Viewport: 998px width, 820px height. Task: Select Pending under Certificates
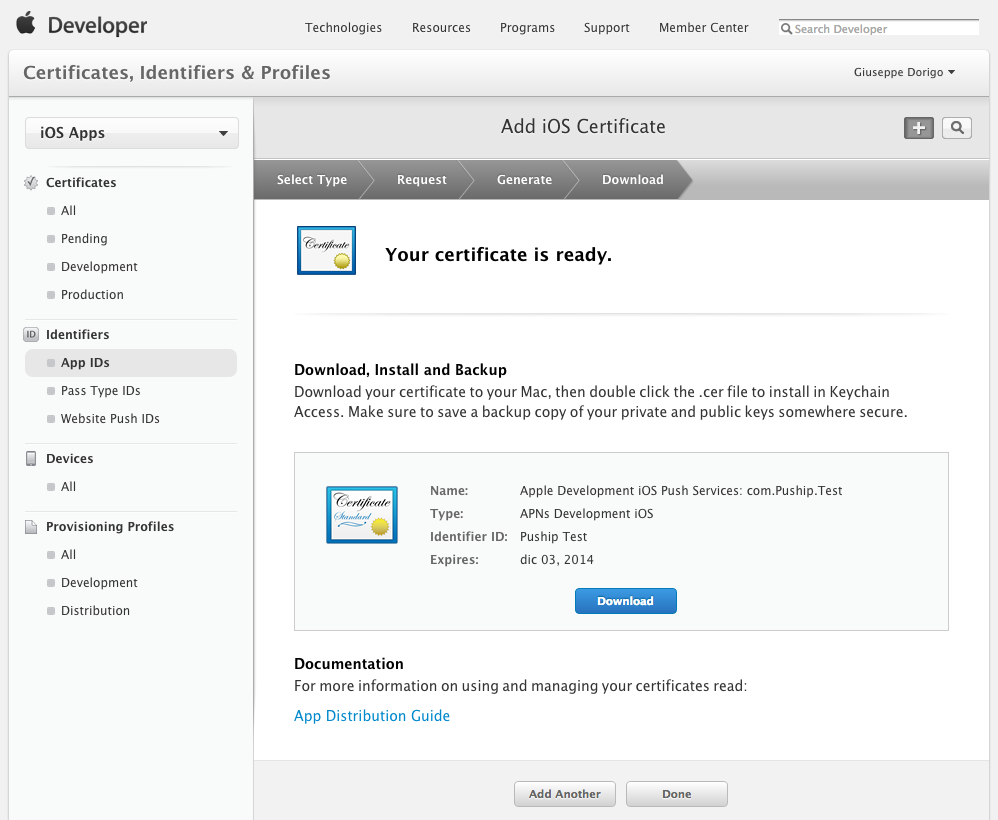84,239
